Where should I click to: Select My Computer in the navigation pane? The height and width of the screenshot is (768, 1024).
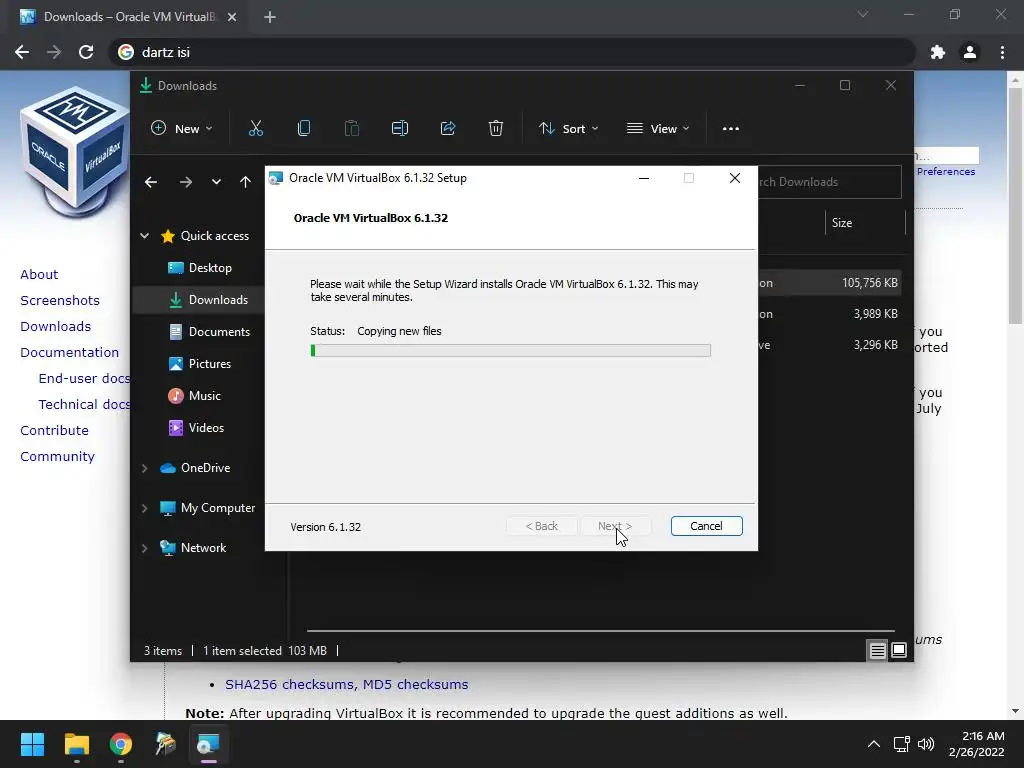[x=208, y=508]
